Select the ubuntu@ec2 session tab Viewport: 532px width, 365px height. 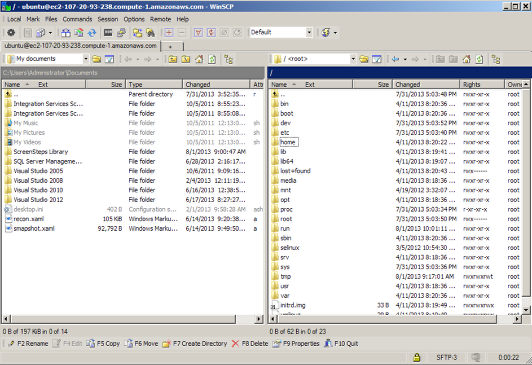pos(80,46)
